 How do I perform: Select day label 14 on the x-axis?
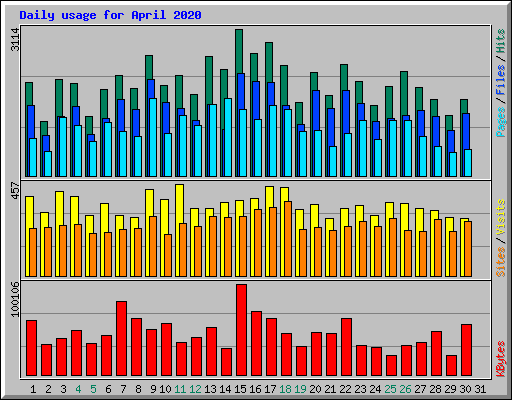click(225, 389)
